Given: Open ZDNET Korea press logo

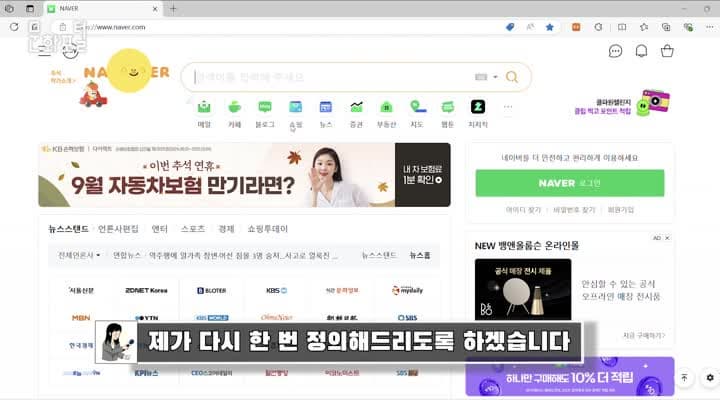Looking at the screenshot, I should pos(146,290).
